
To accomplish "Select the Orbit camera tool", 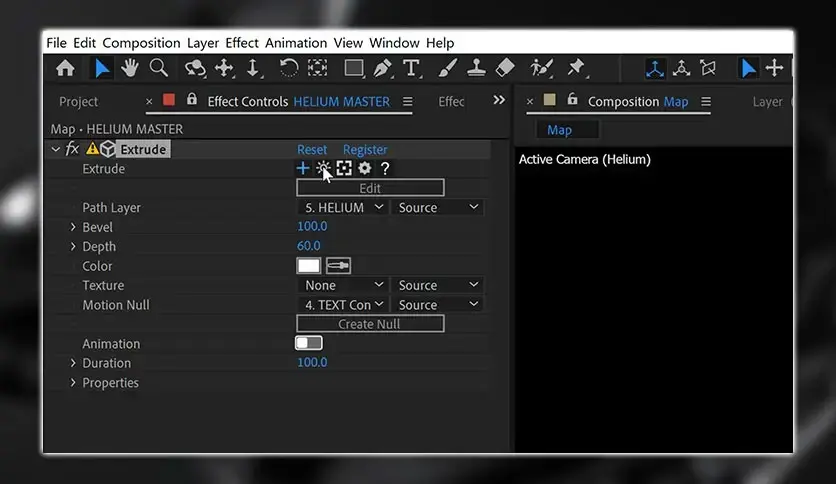I will 195,68.
